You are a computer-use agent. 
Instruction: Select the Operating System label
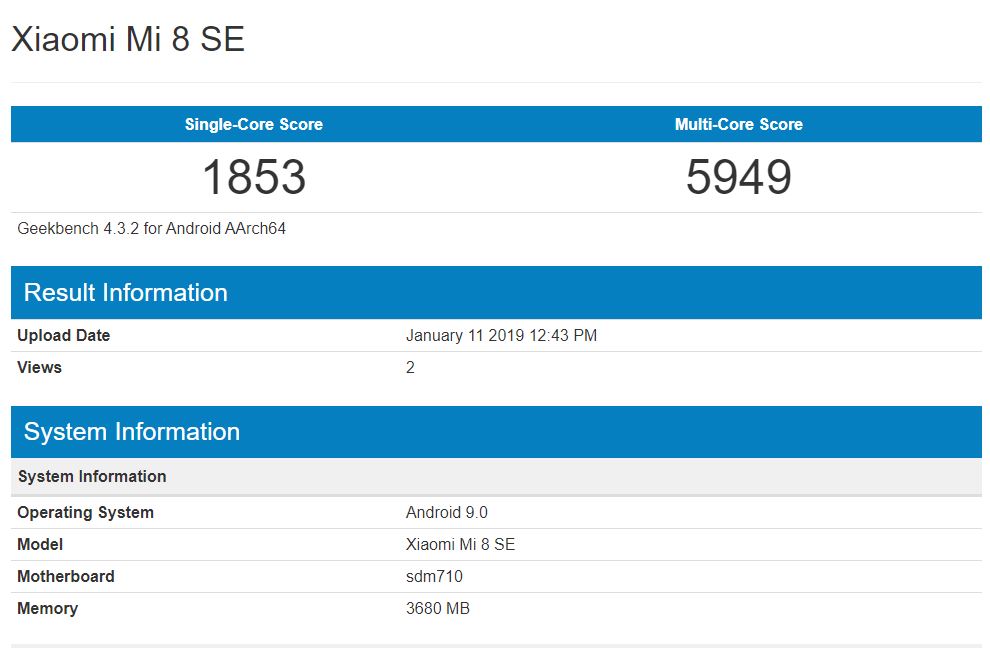click(85, 512)
